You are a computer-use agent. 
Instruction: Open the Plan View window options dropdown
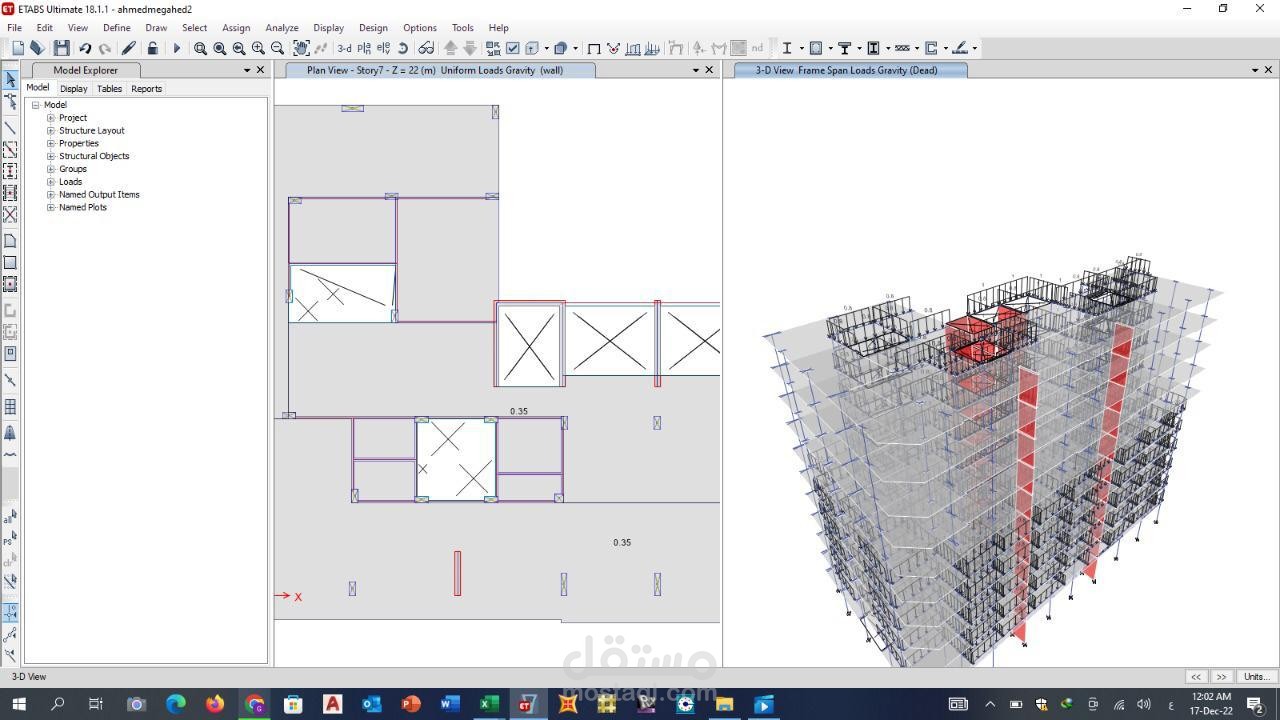coord(696,70)
